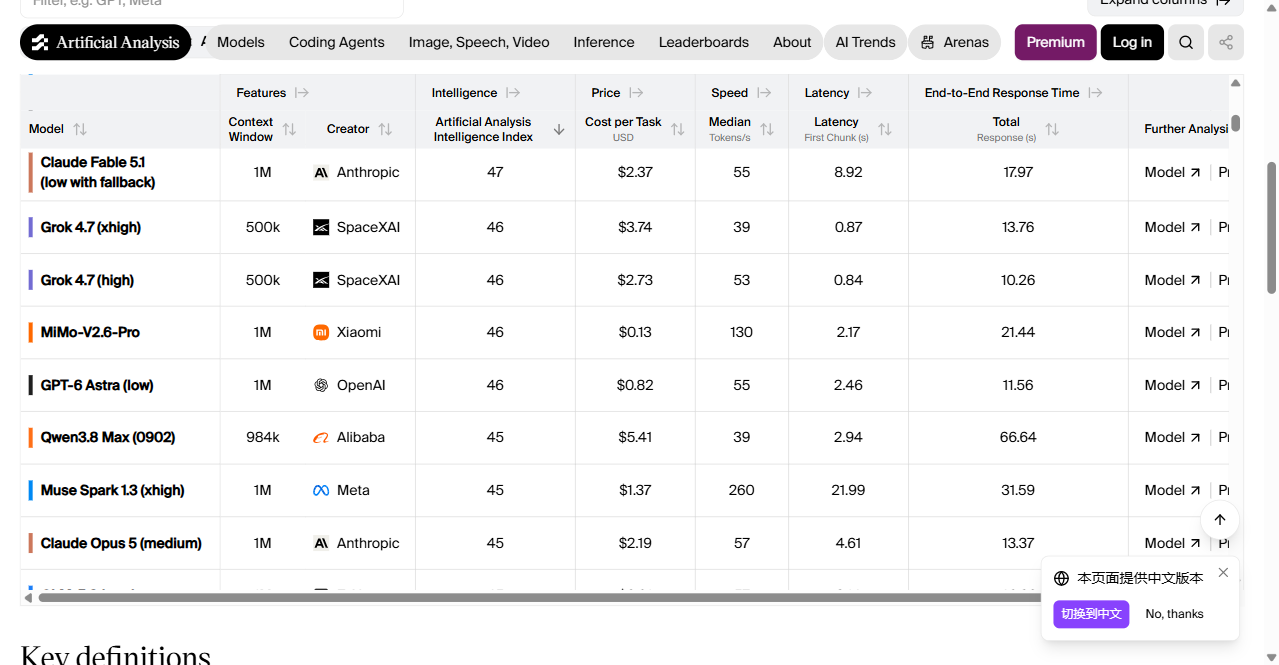Click the Anthropic logo in Claude Opus 5 row
This screenshot has height=665, width=1279.
pos(321,543)
